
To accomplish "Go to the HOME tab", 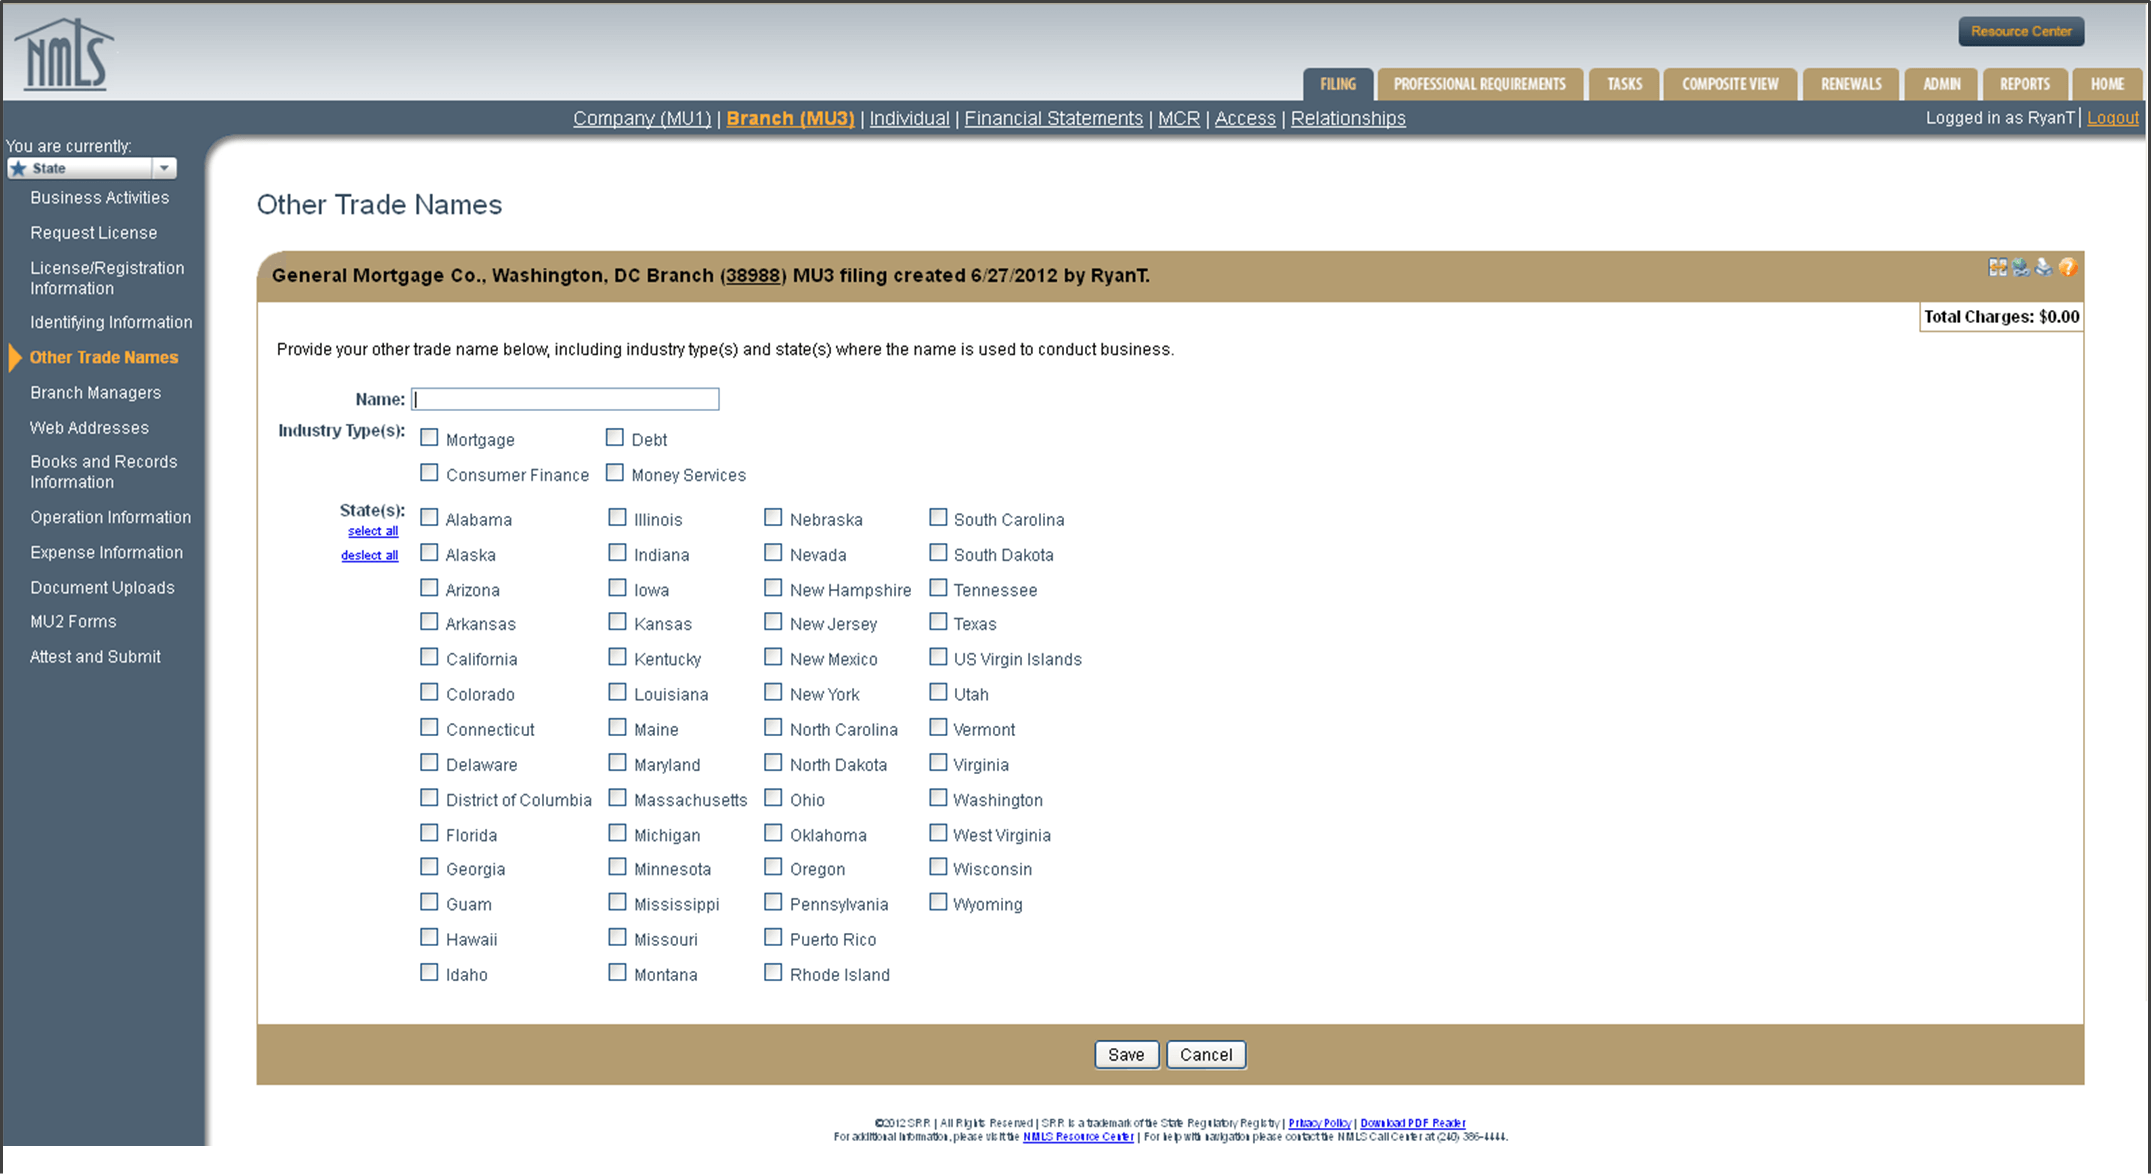I will click(2107, 84).
